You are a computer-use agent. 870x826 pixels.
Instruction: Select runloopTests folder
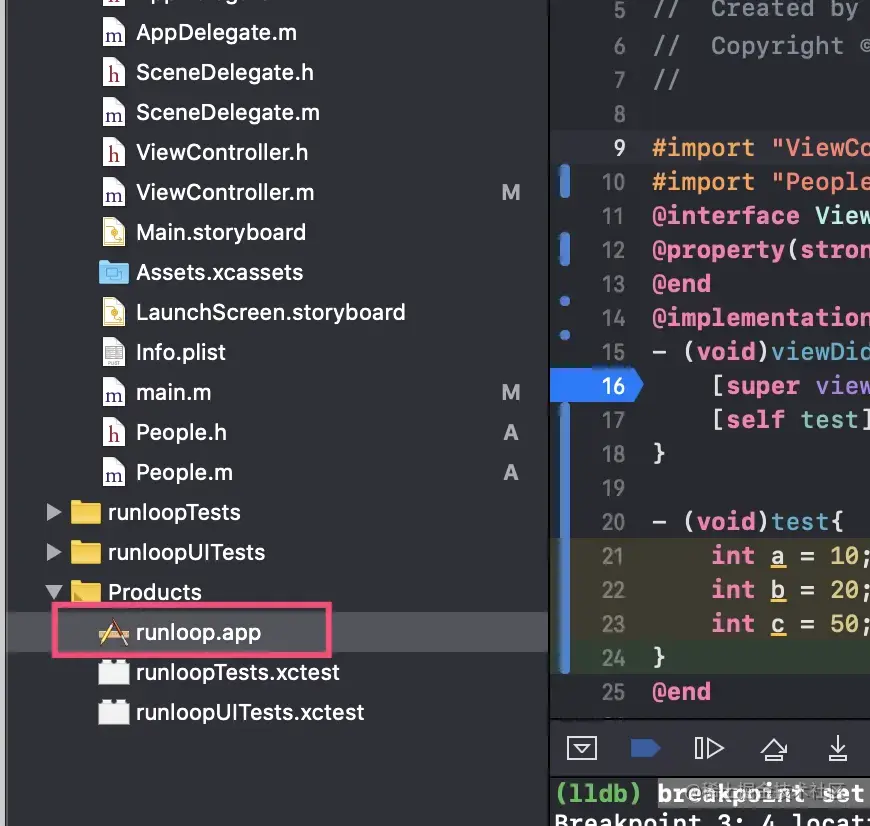[x=174, y=513]
